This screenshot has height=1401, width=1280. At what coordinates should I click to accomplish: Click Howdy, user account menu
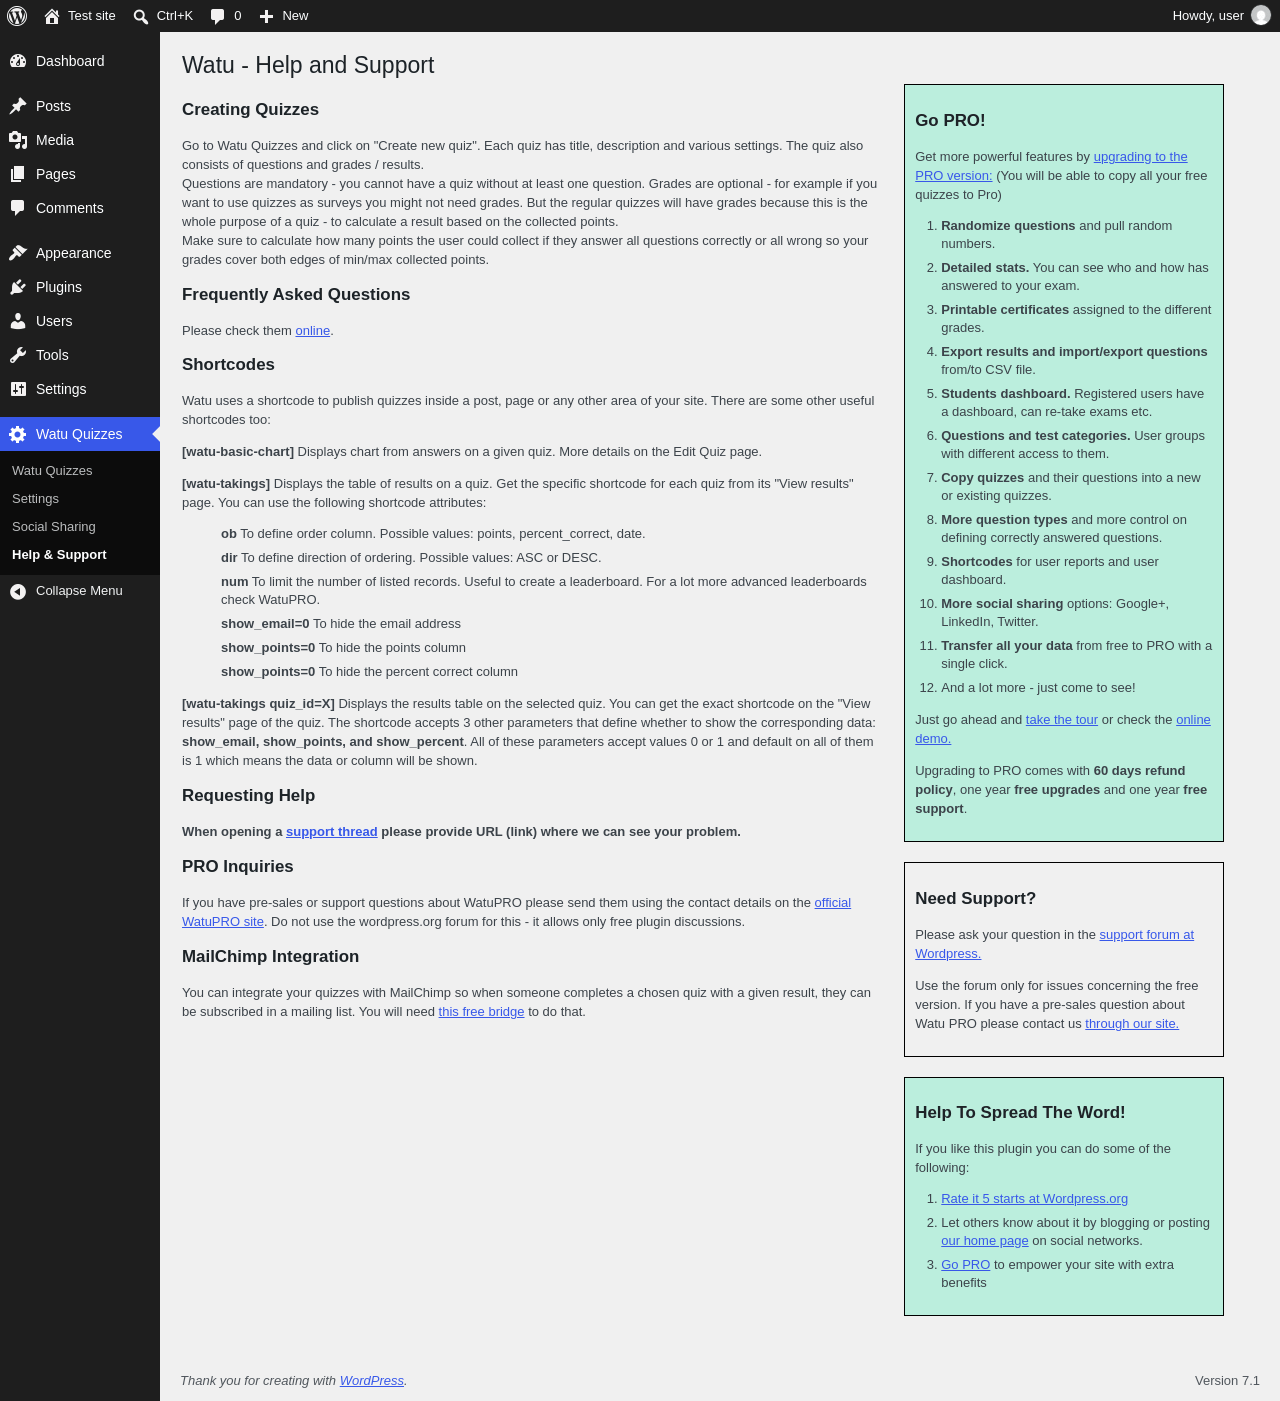pyautogui.click(x=1221, y=16)
